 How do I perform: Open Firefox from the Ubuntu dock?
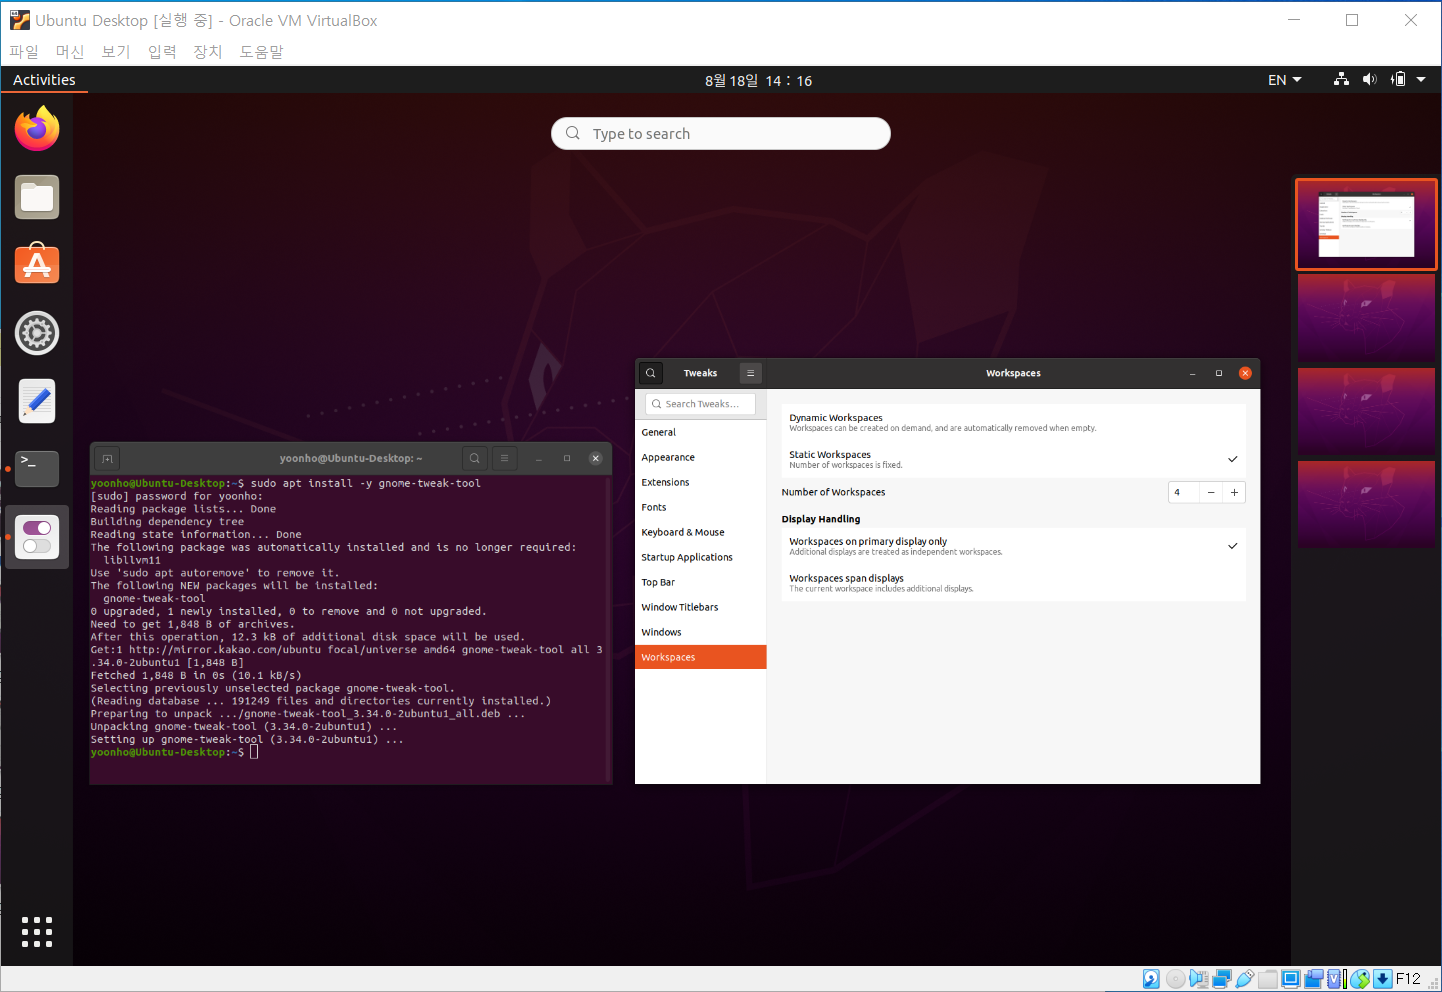(x=37, y=129)
